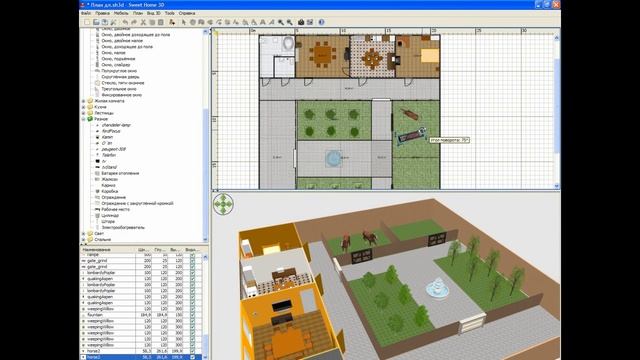The height and width of the screenshot is (360, 640).
Task: Click the catalog tree vertical scrollbar
Action: (x=205, y=135)
